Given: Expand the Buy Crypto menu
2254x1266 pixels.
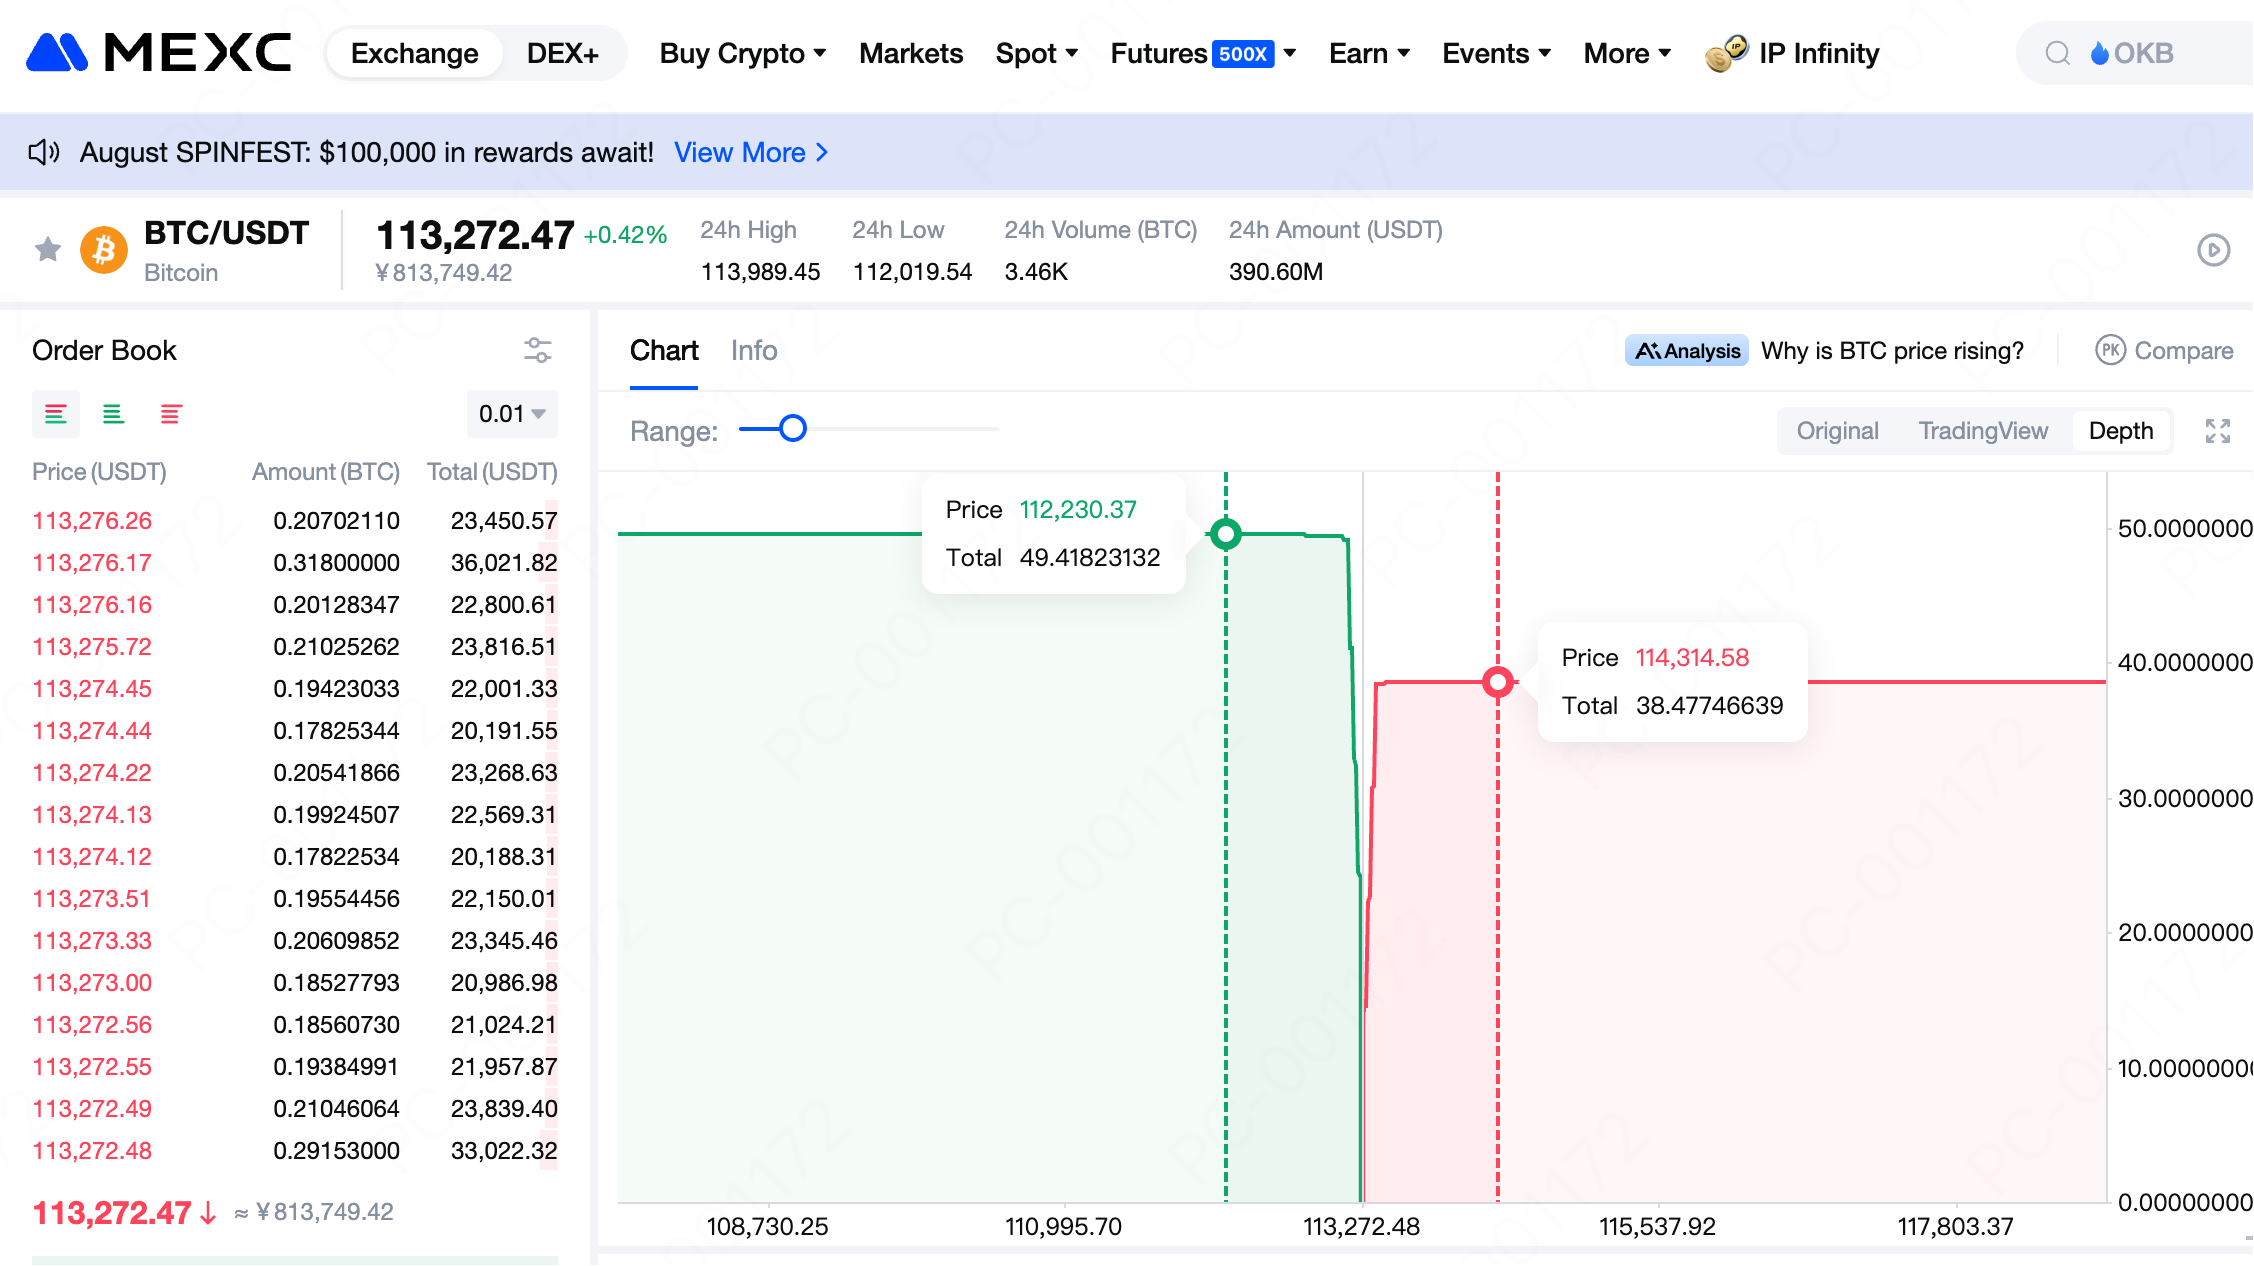Looking at the screenshot, I should pos(742,53).
